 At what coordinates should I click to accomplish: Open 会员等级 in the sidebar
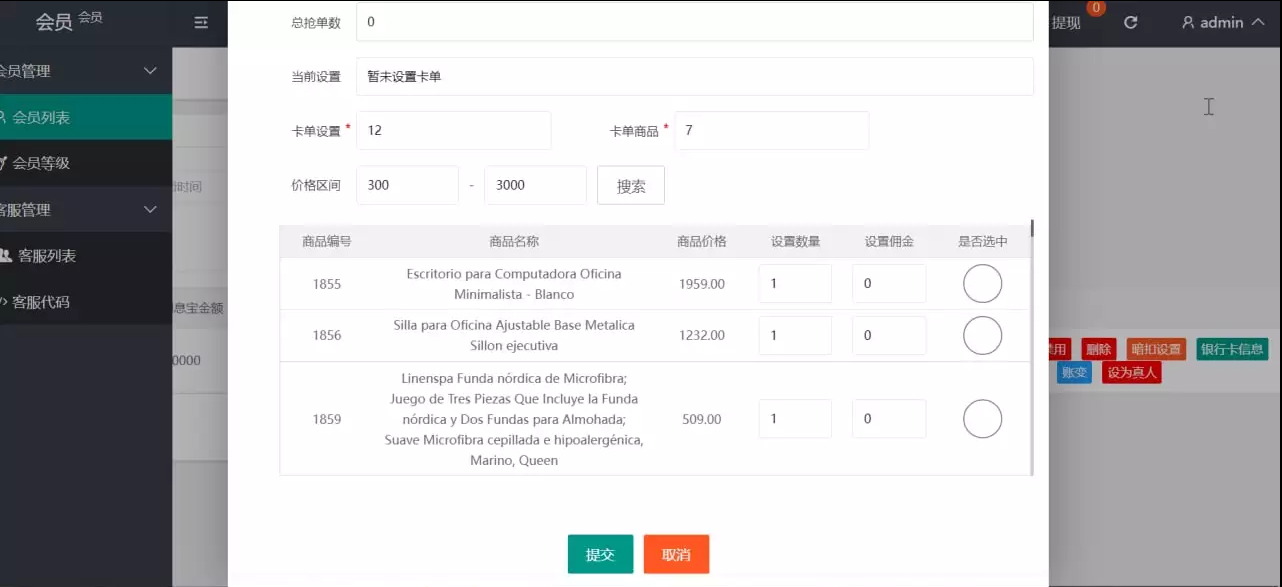click(x=41, y=163)
